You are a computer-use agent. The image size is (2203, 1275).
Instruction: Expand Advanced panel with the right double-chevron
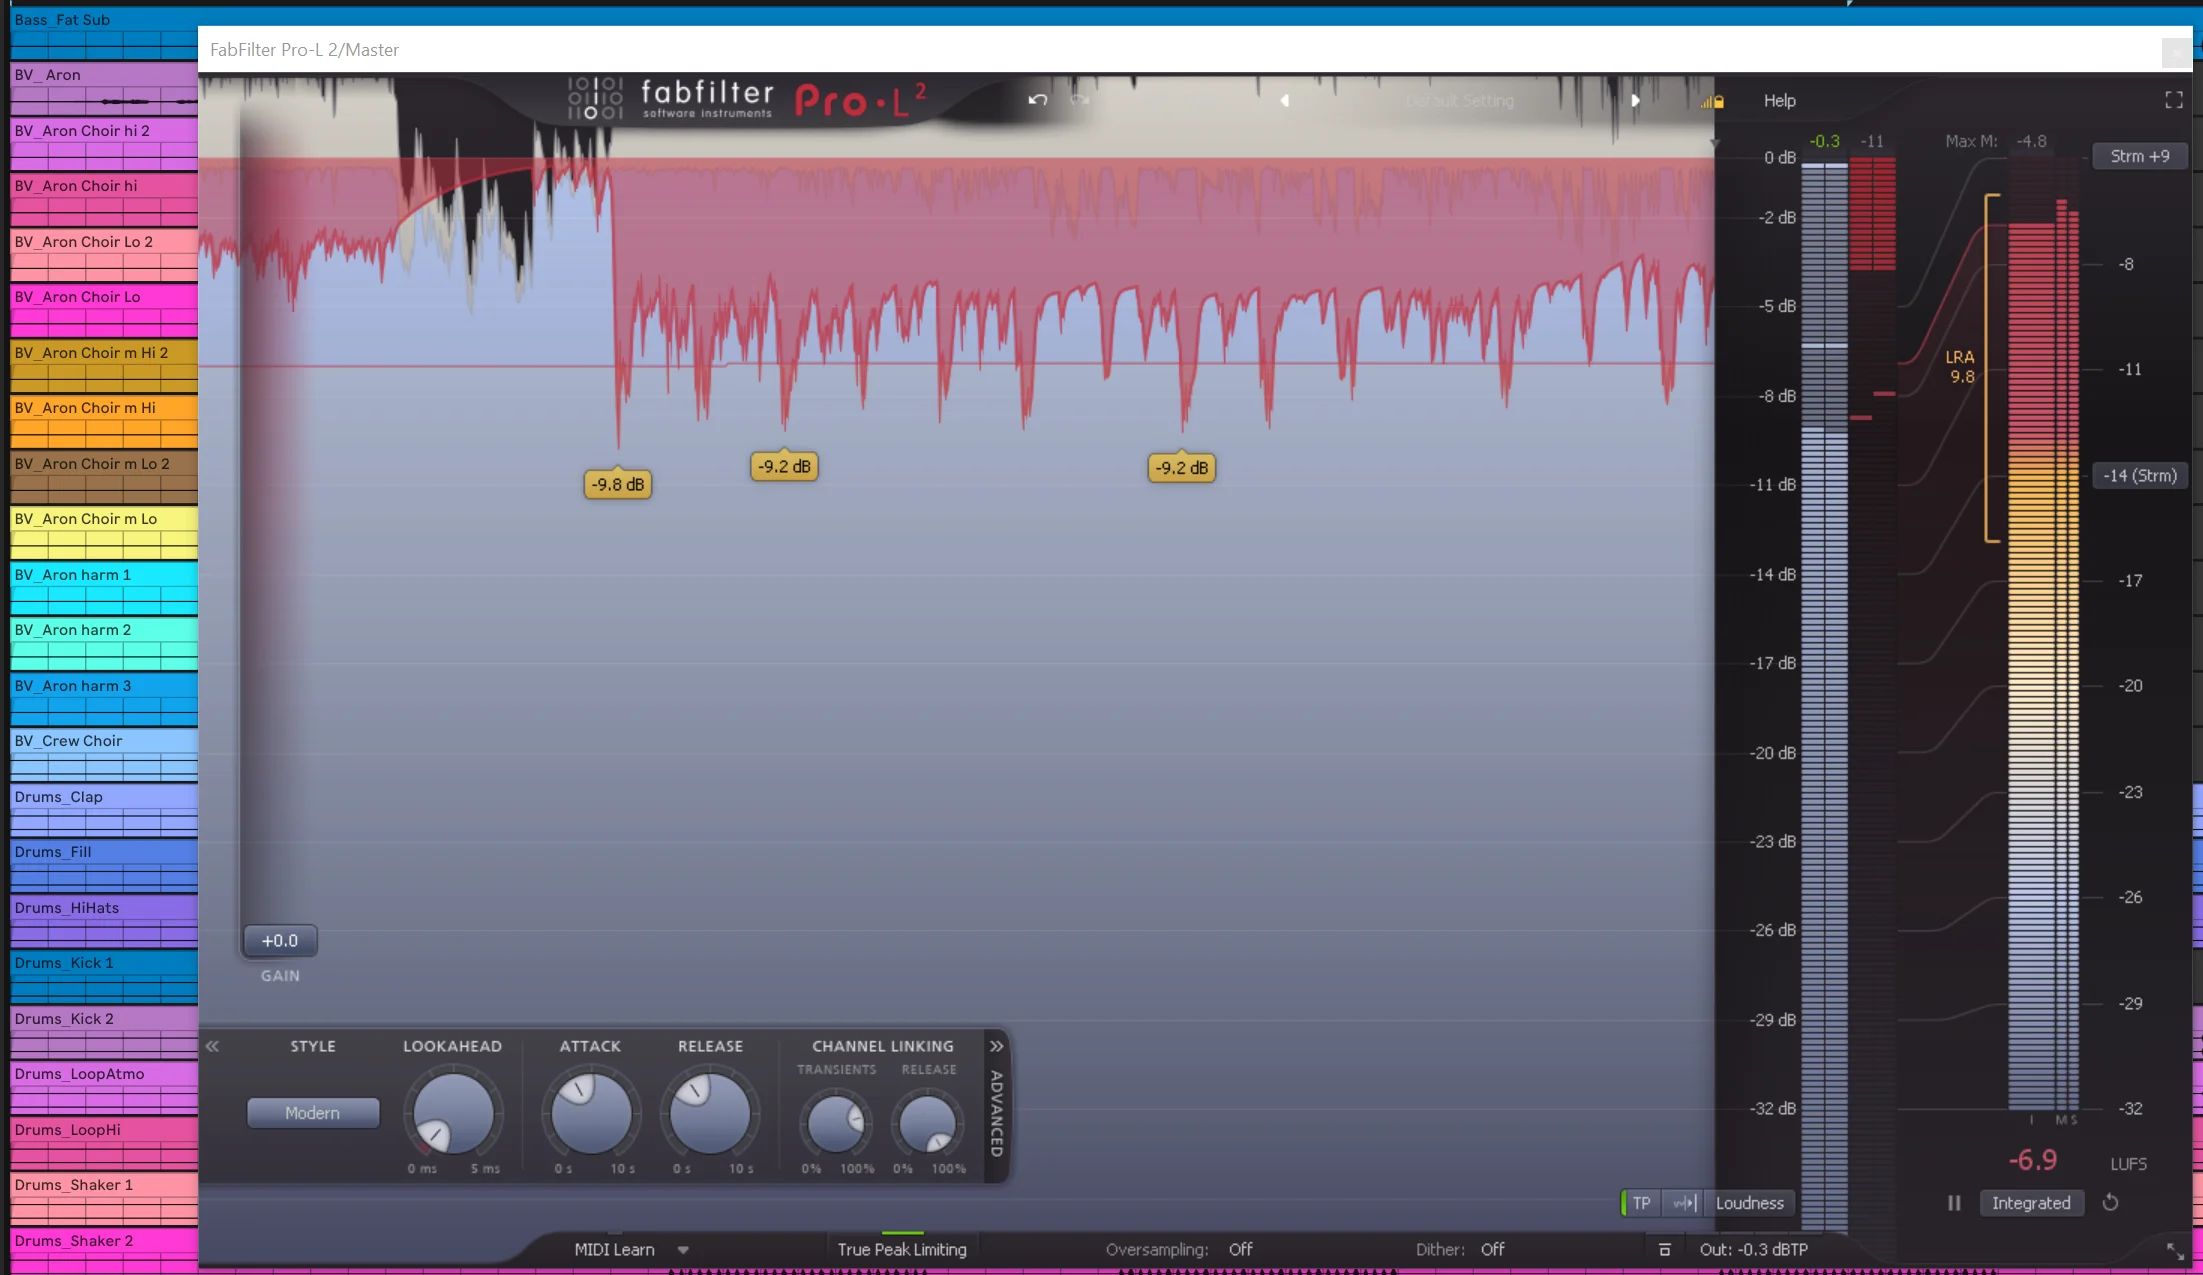tap(996, 1046)
